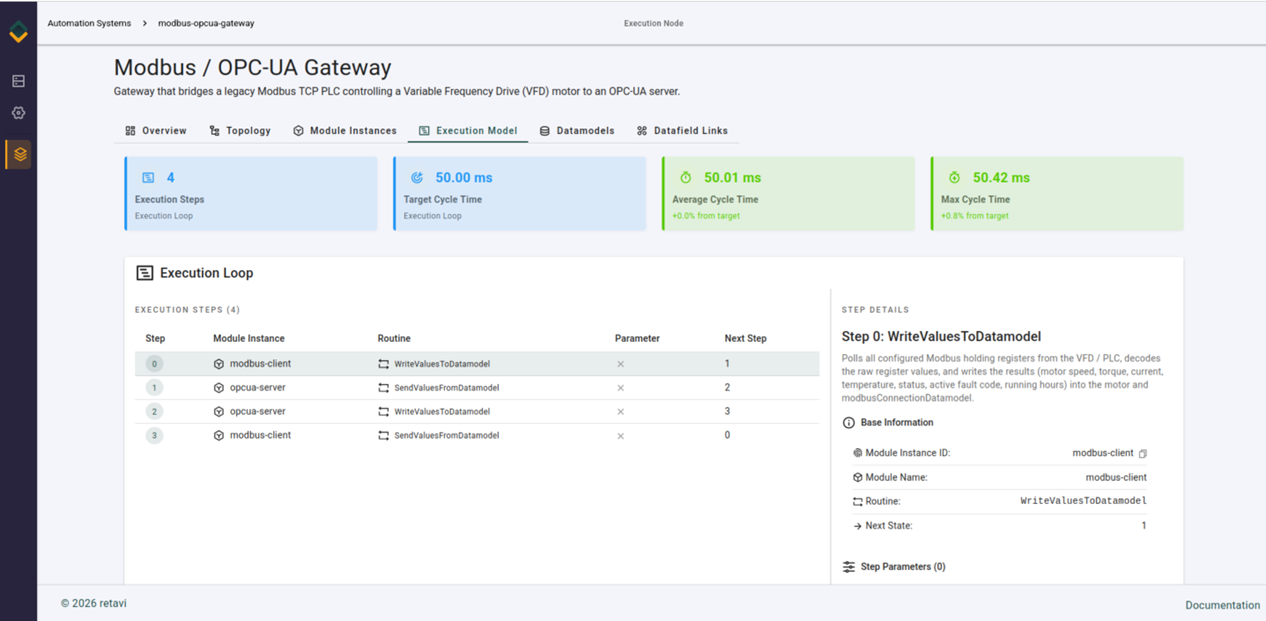Click opcua-server in the step 2 row
The image size is (1266, 621).
[x=258, y=412]
